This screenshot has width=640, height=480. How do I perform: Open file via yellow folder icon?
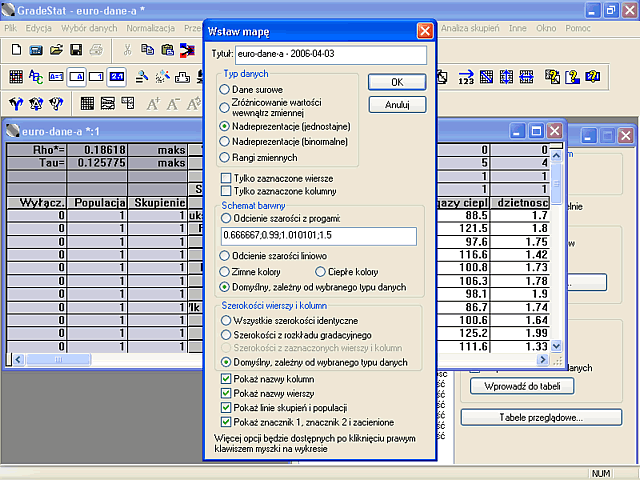pyautogui.click(x=56, y=50)
